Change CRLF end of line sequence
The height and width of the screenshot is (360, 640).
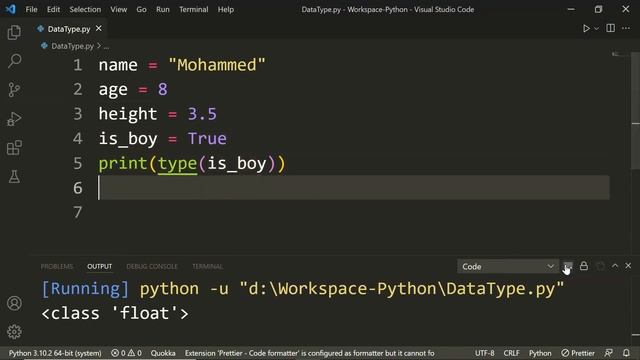coord(511,353)
